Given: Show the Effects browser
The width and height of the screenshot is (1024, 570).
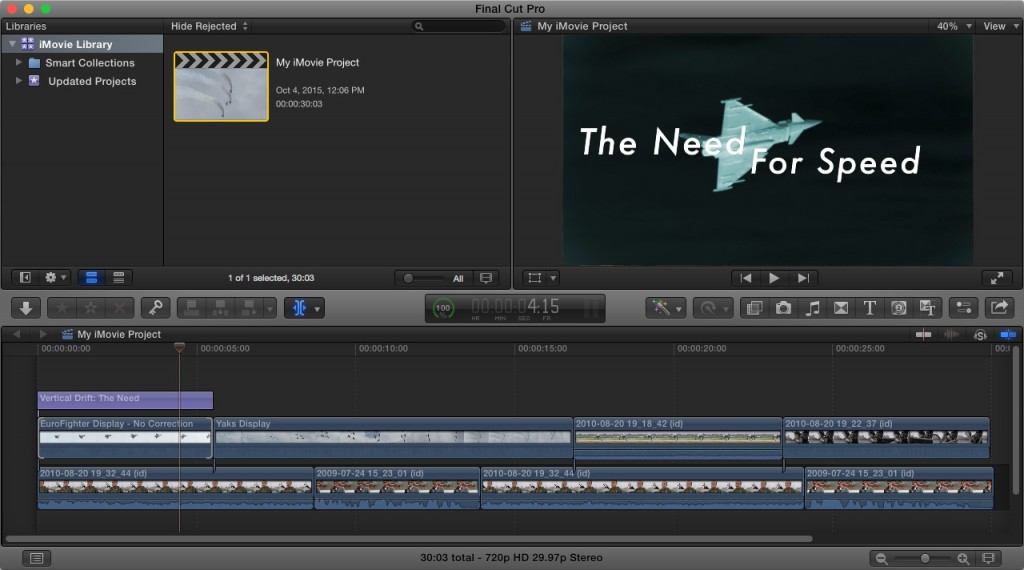Looking at the screenshot, I should click(x=754, y=308).
